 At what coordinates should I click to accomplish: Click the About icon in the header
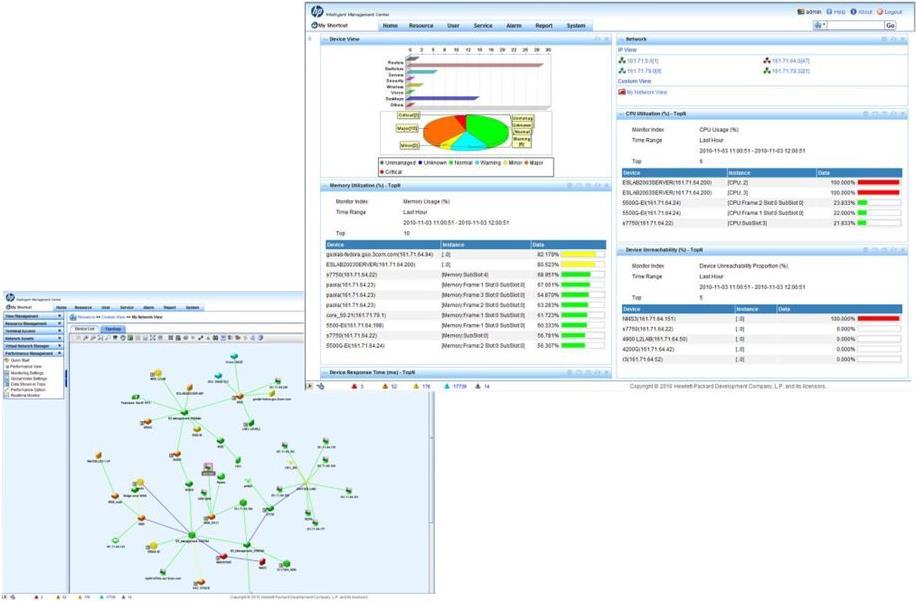point(853,11)
